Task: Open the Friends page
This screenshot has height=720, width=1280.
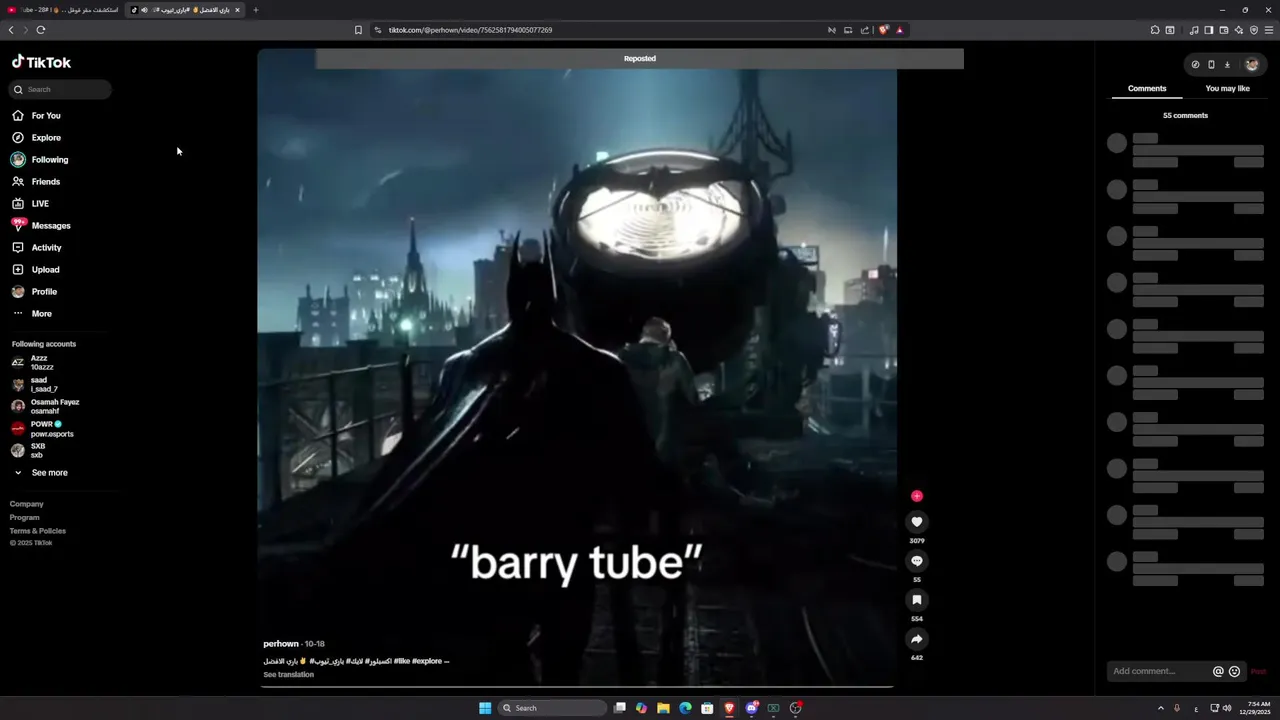Action: [36, 182]
